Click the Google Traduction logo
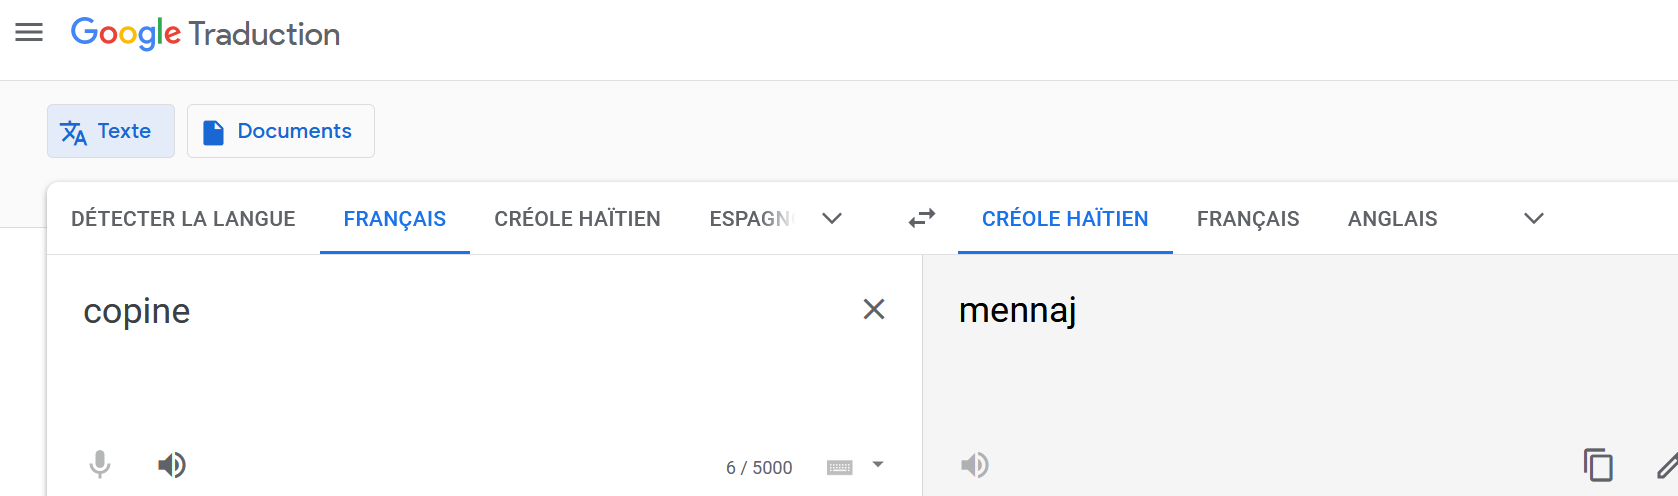This screenshot has width=1678, height=496. [x=205, y=33]
